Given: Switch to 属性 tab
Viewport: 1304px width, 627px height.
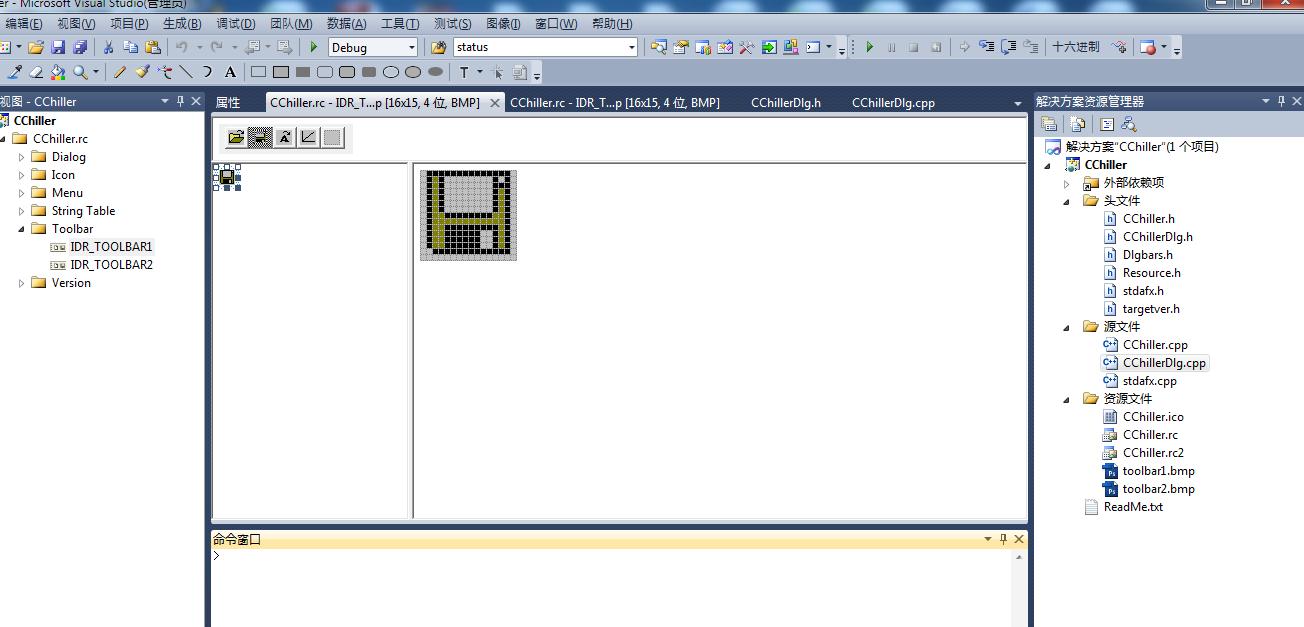Looking at the screenshot, I should 228,102.
